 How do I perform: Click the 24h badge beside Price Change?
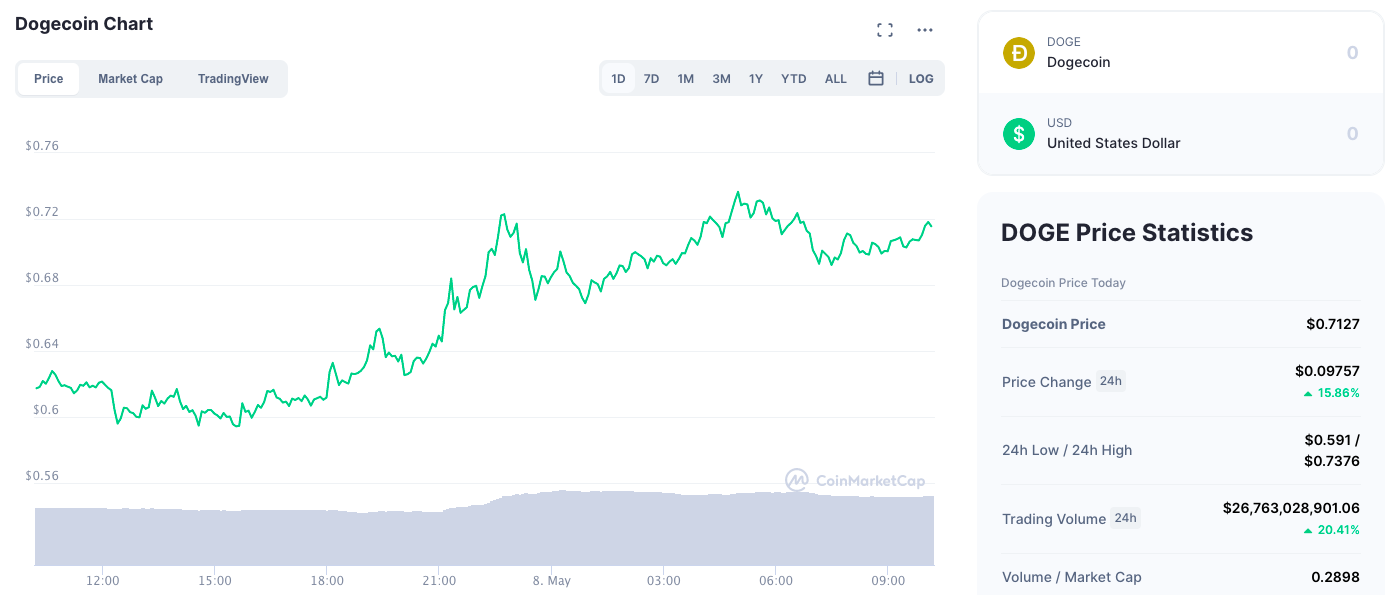(1111, 381)
